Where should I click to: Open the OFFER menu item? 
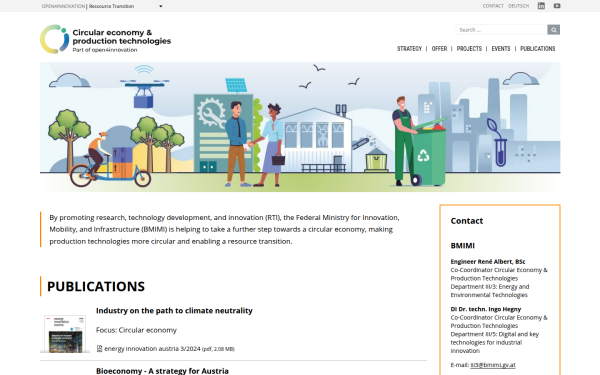439,49
